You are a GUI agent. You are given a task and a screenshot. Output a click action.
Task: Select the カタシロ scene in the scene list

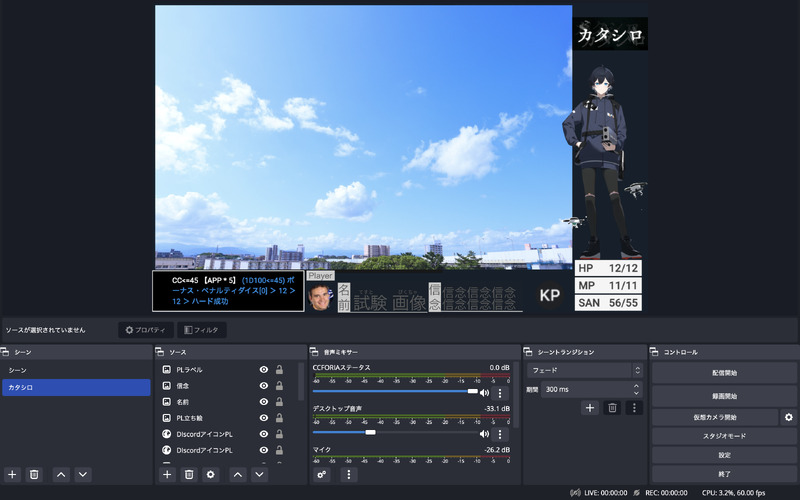click(x=77, y=387)
